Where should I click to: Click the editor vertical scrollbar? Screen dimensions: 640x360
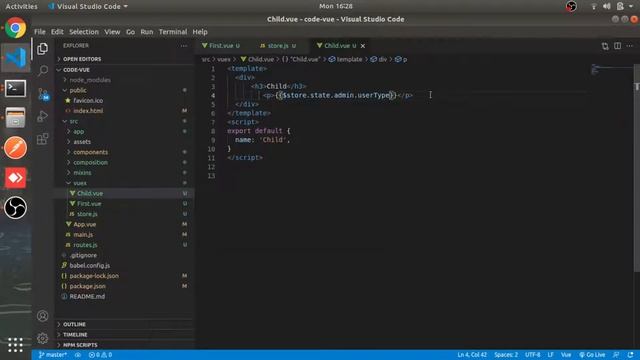click(636, 167)
